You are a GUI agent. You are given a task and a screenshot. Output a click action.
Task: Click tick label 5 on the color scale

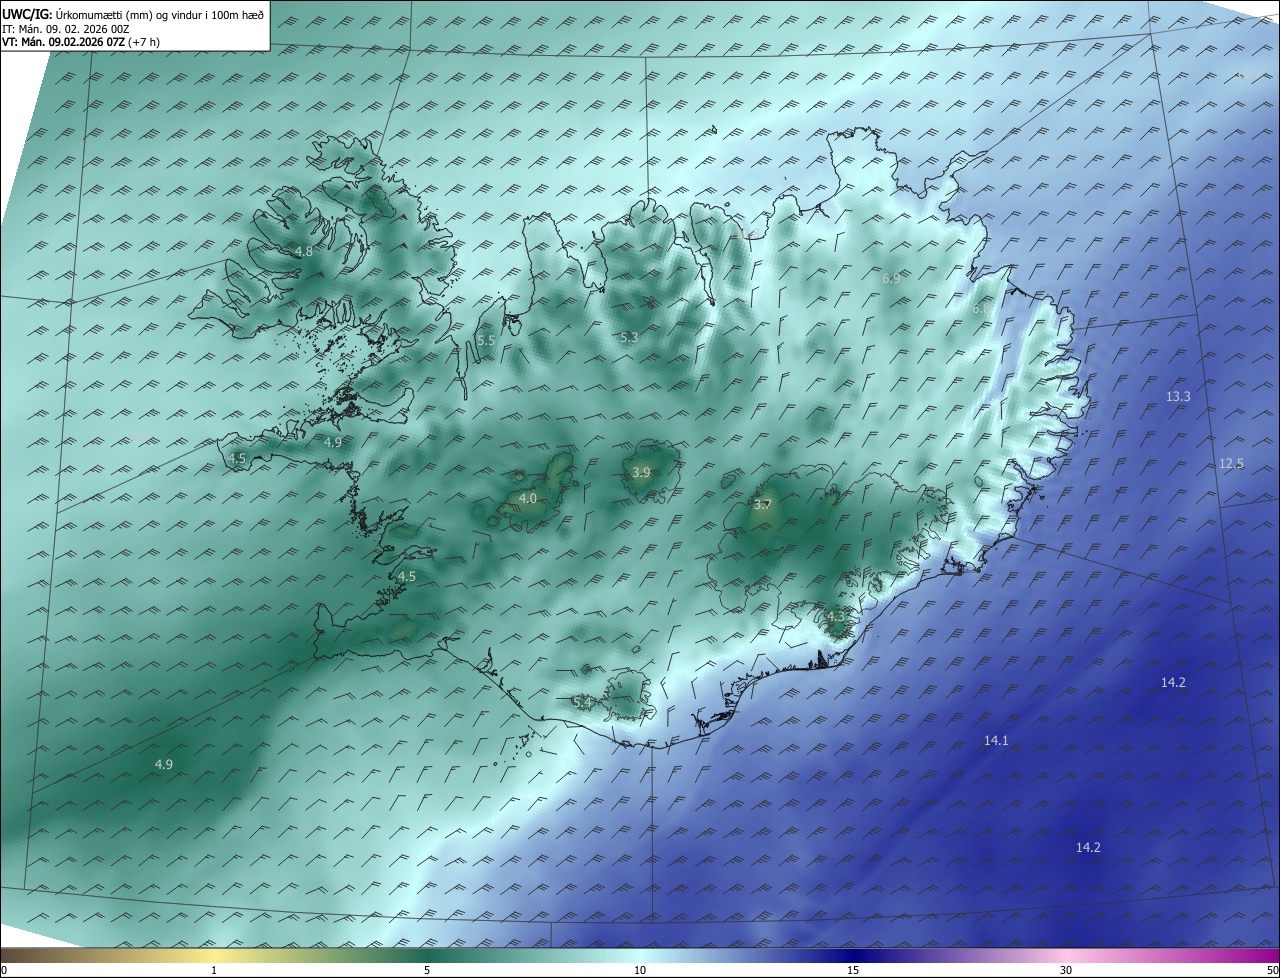click(427, 970)
